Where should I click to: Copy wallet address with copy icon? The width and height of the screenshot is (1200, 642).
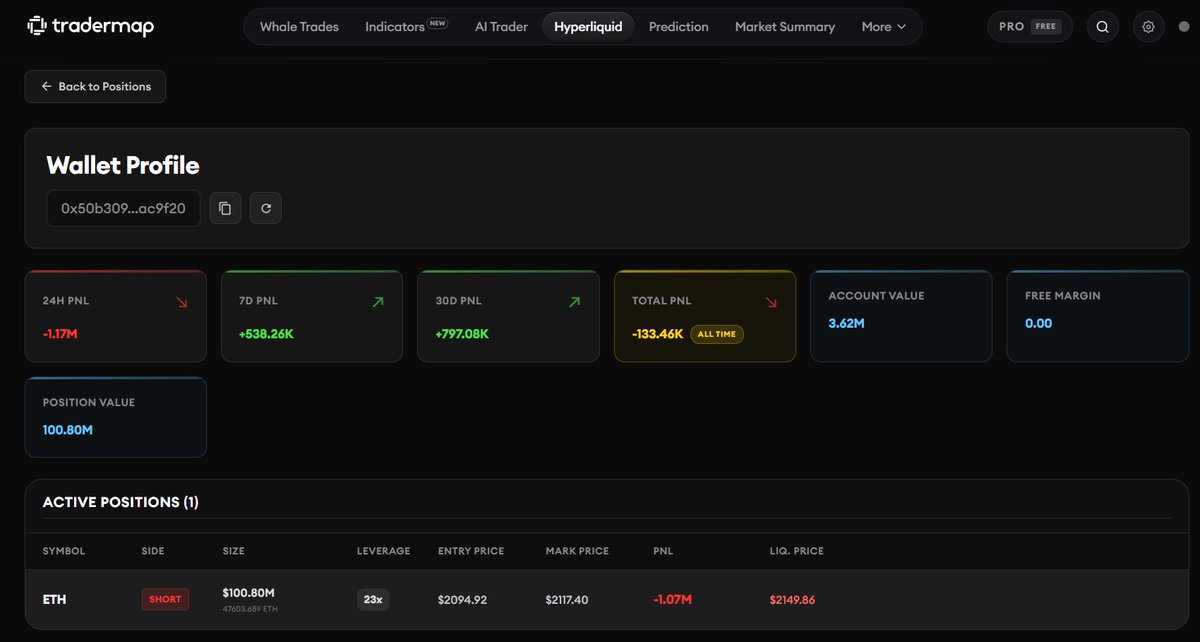(x=225, y=208)
